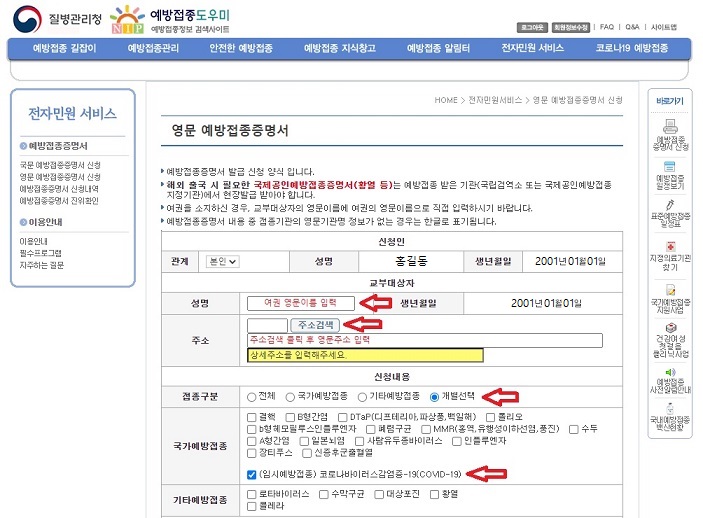Click the 여권 영문이름 입력 name field
The height and width of the screenshot is (518, 703).
300,303
